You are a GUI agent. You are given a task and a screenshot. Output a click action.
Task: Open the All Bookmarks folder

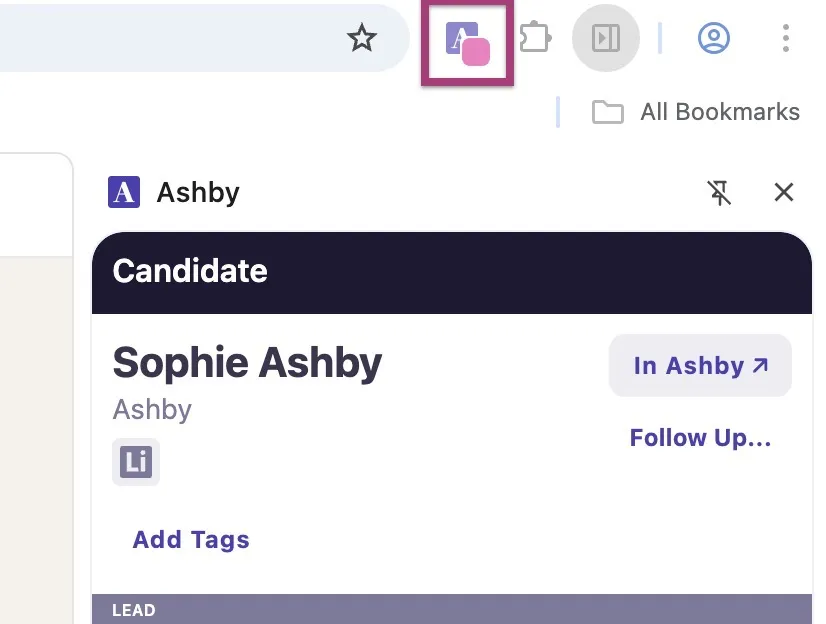point(695,112)
